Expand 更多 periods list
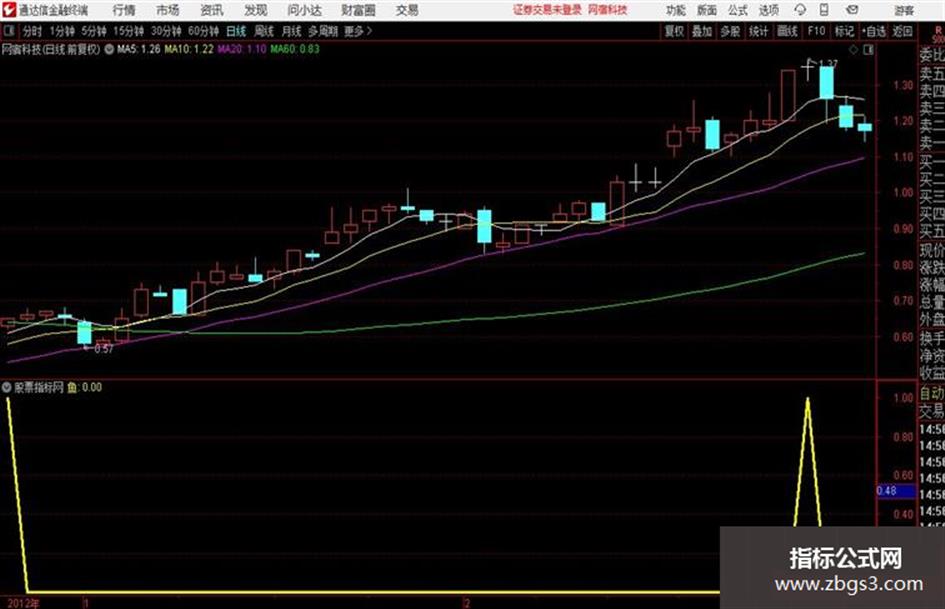The height and width of the screenshot is (609, 945). 358,31
